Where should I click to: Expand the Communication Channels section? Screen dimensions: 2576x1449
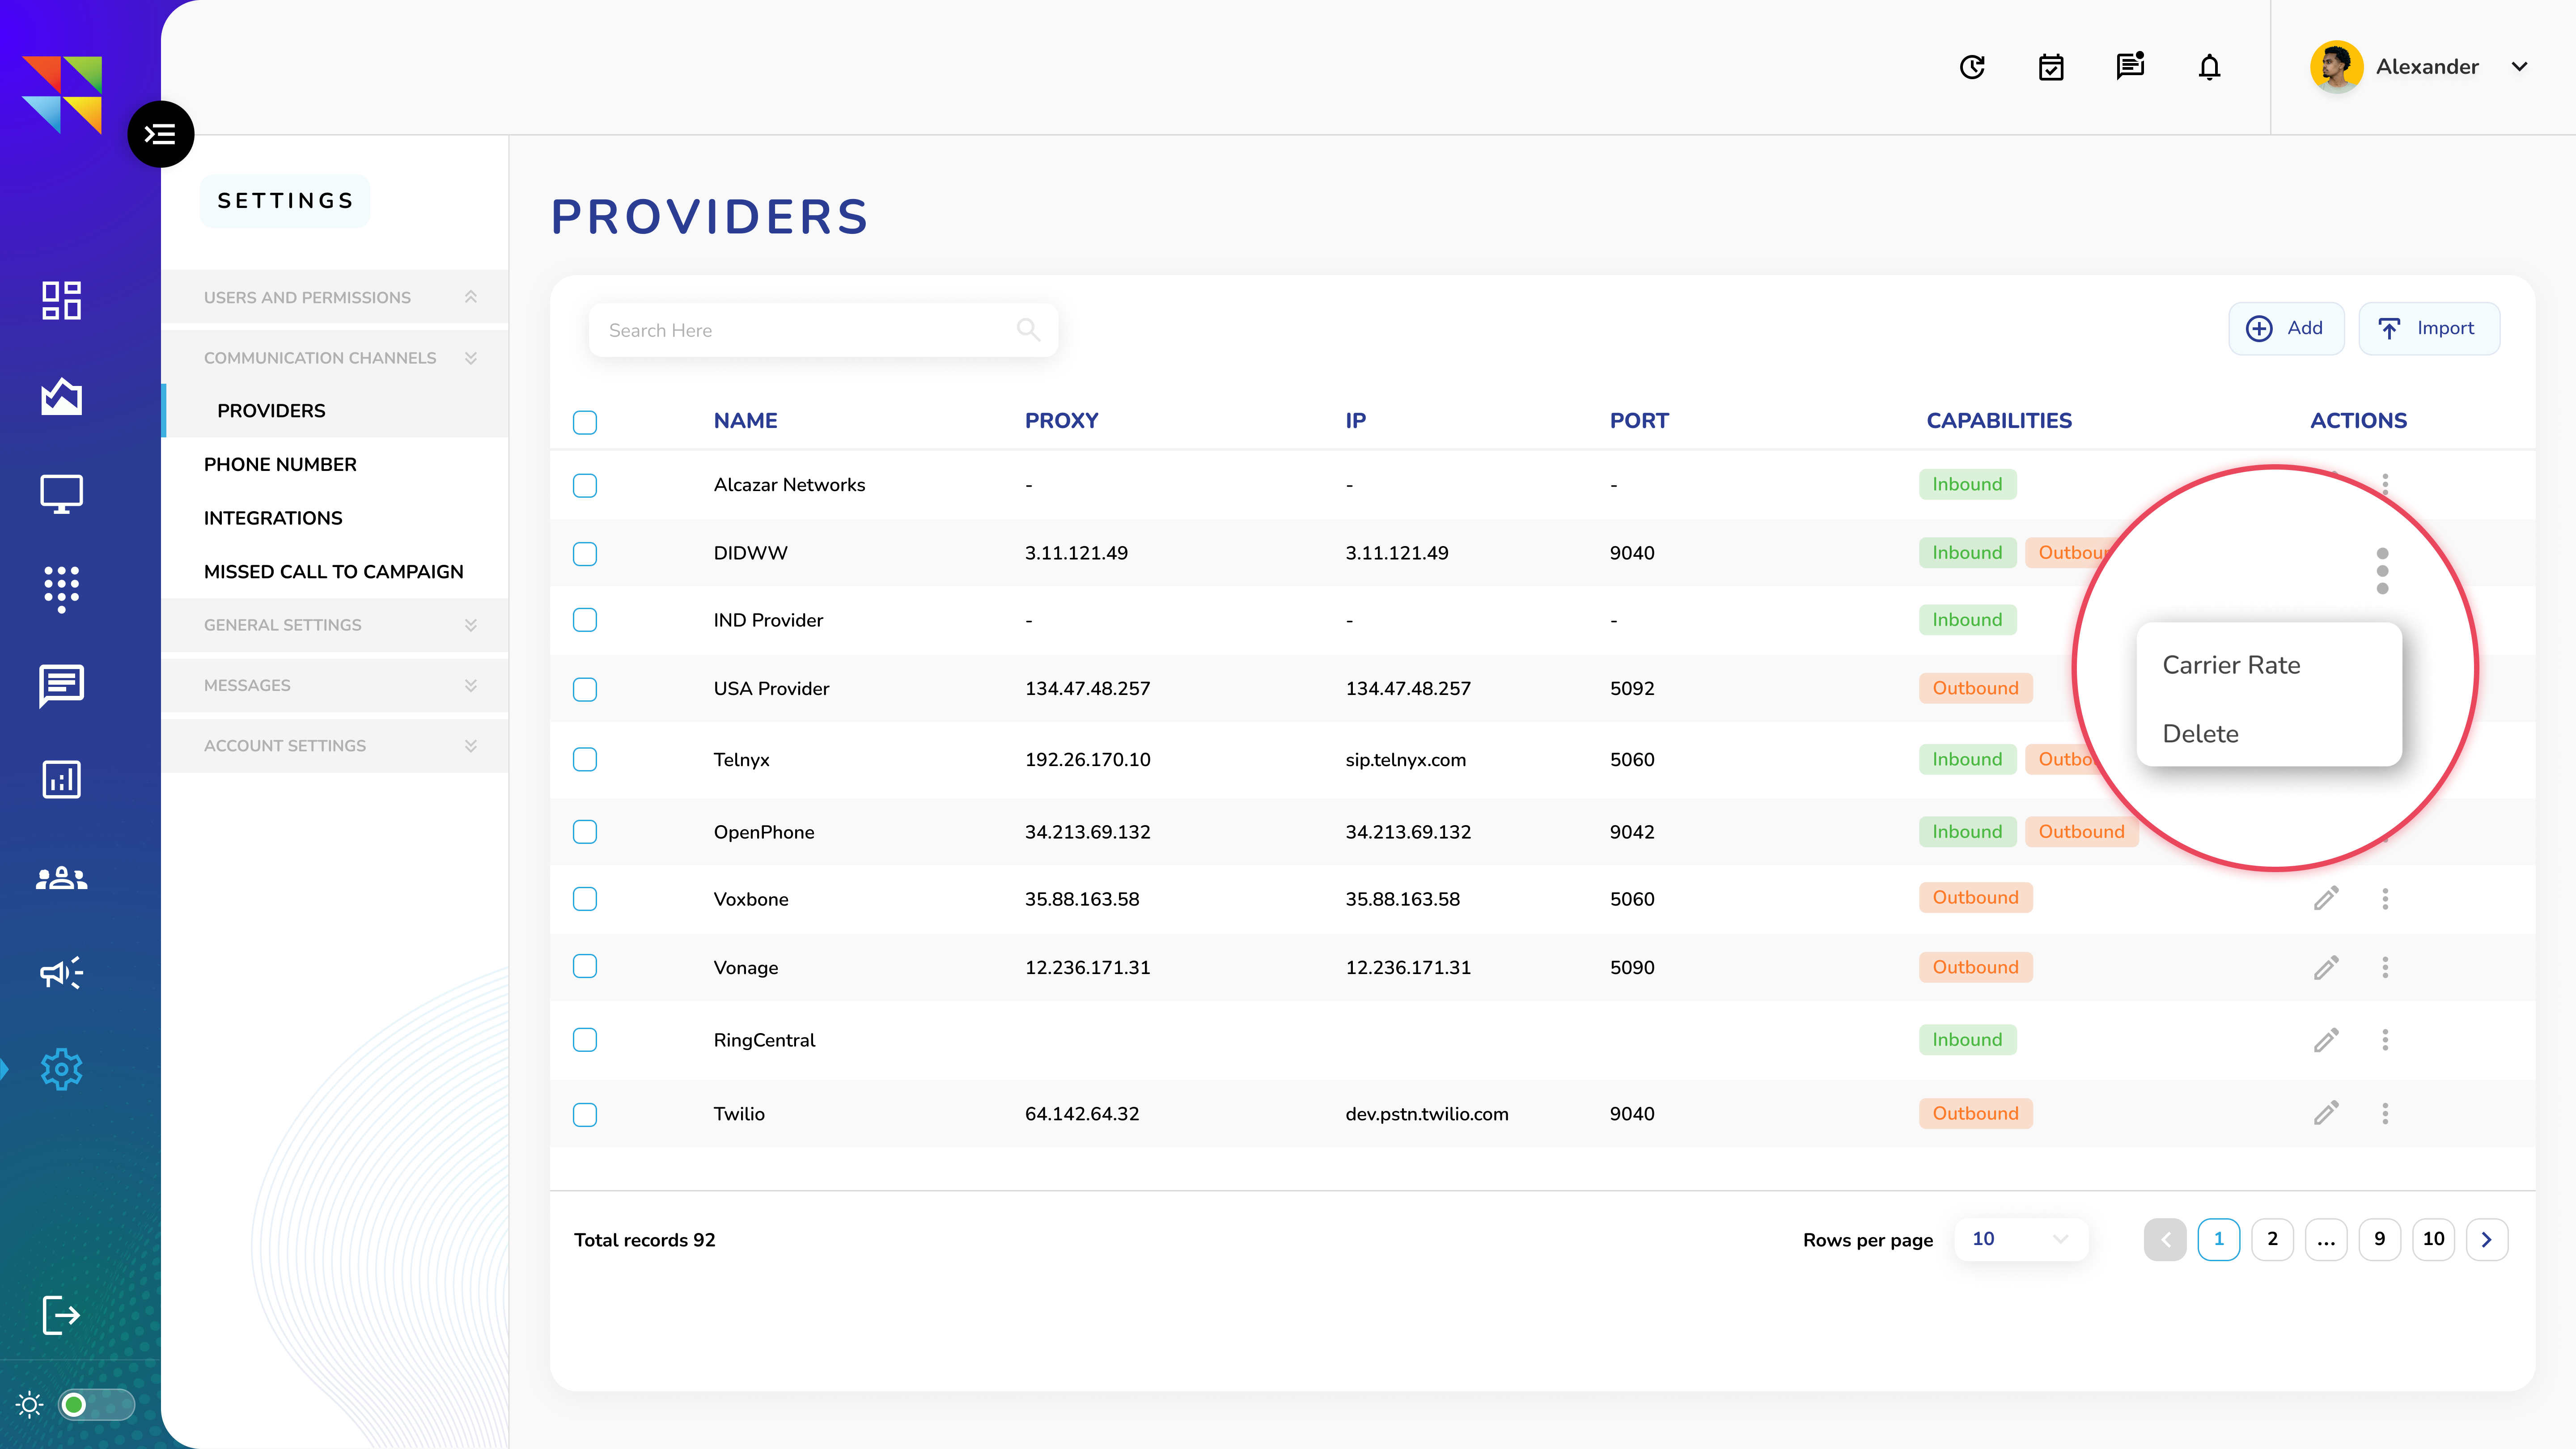click(x=334, y=357)
